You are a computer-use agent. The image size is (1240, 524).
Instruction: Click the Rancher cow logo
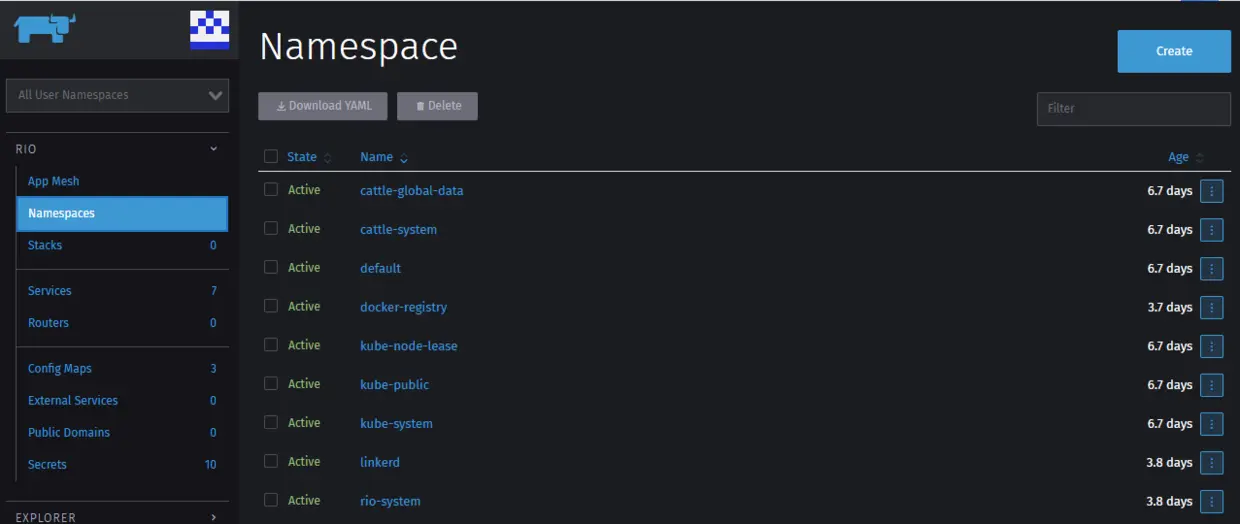tap(45, 28)
